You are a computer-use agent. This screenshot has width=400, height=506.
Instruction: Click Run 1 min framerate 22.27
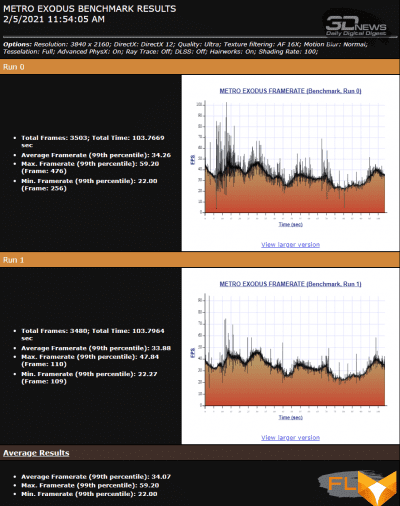click(89, 378)
